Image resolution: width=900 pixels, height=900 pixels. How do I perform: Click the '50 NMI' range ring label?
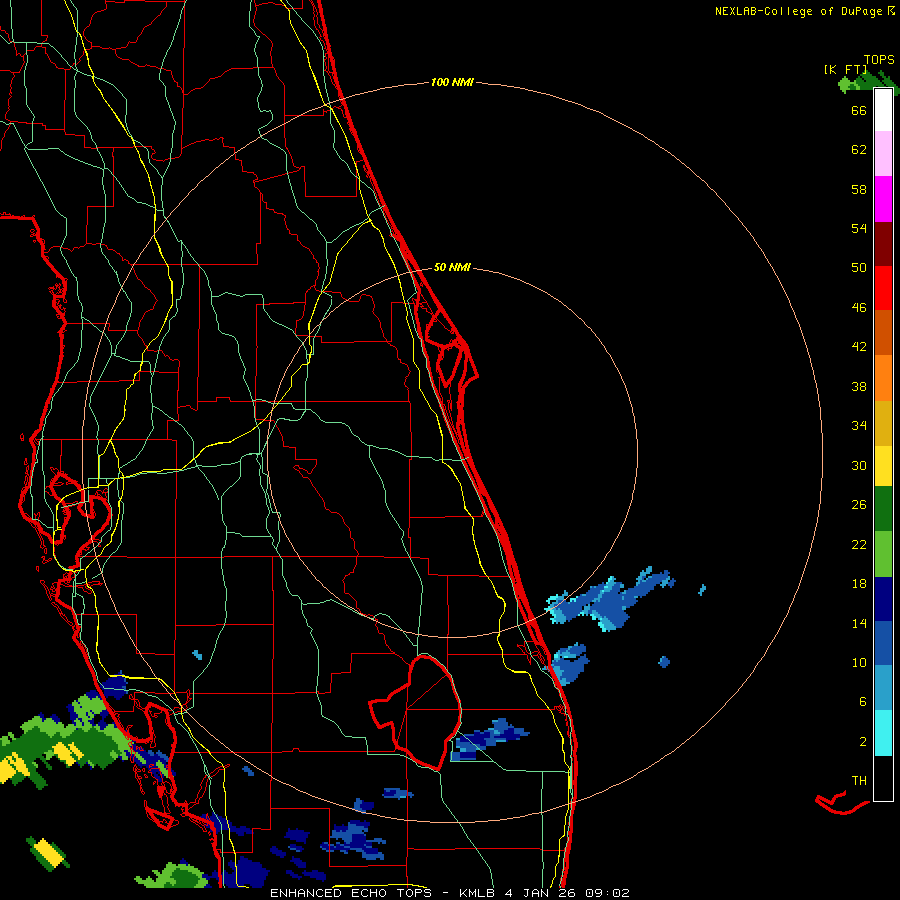coord(452,267)
